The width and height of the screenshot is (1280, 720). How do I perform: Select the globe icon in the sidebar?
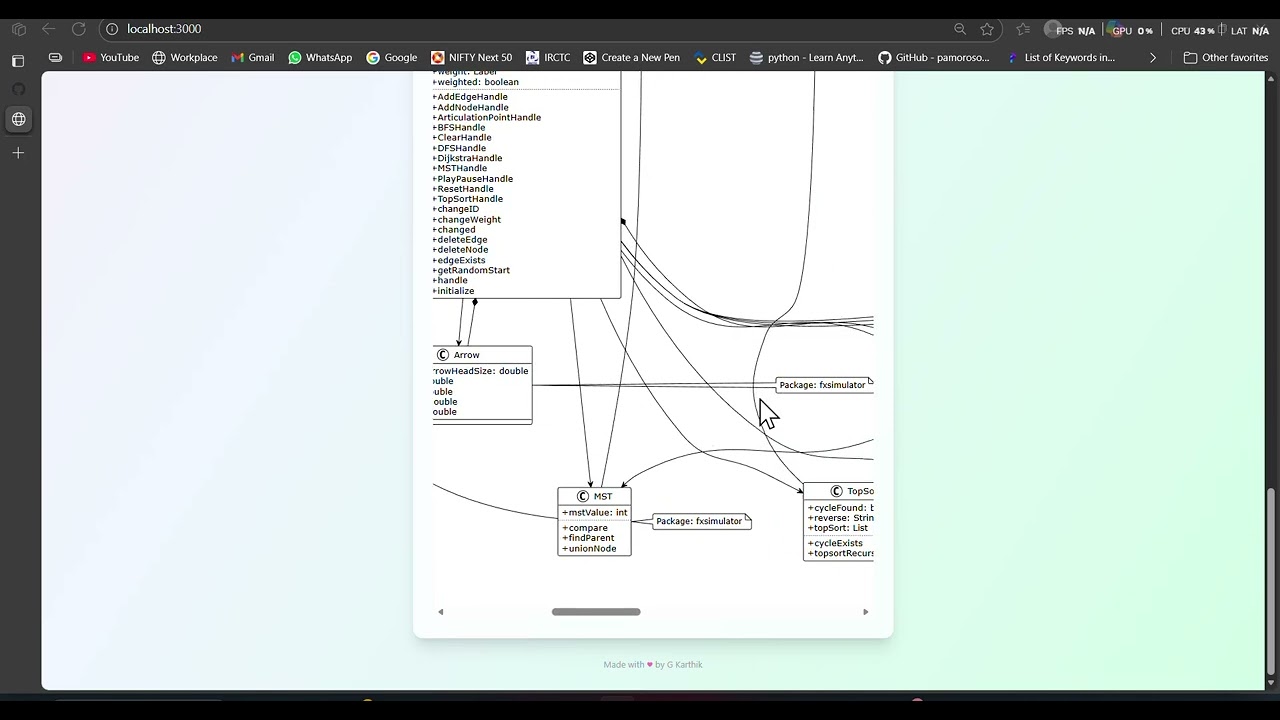tap(18, 120)
